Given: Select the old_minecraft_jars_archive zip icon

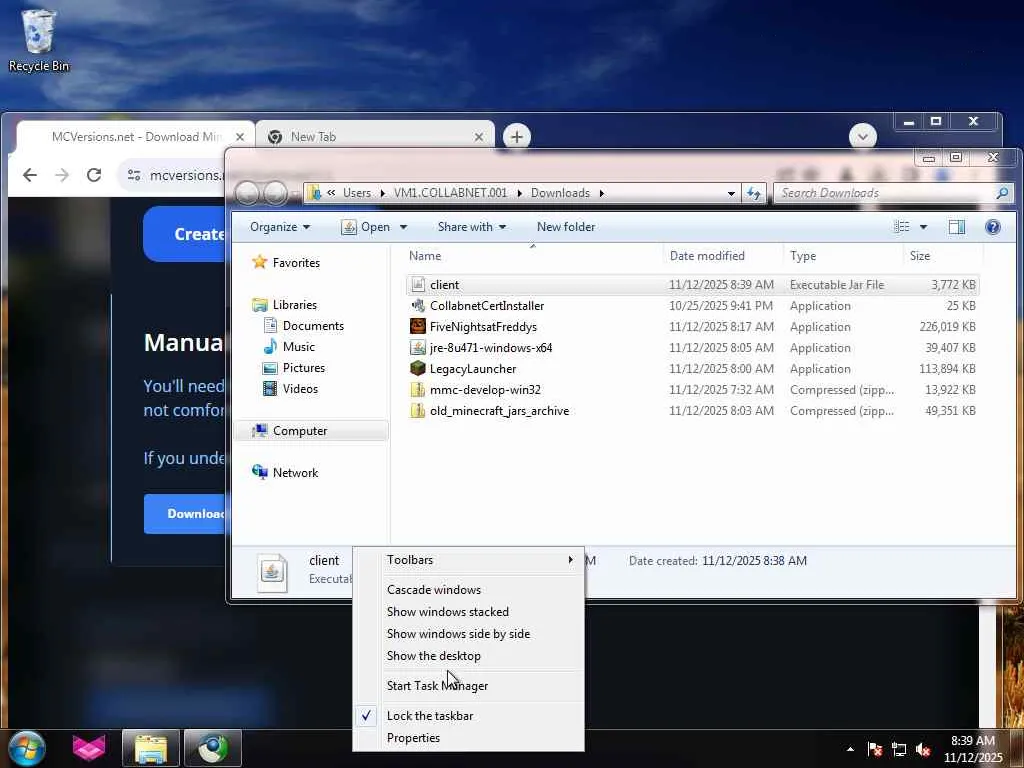Looking at the screenshot, I should pyautogui.click(x=418, y=411).
